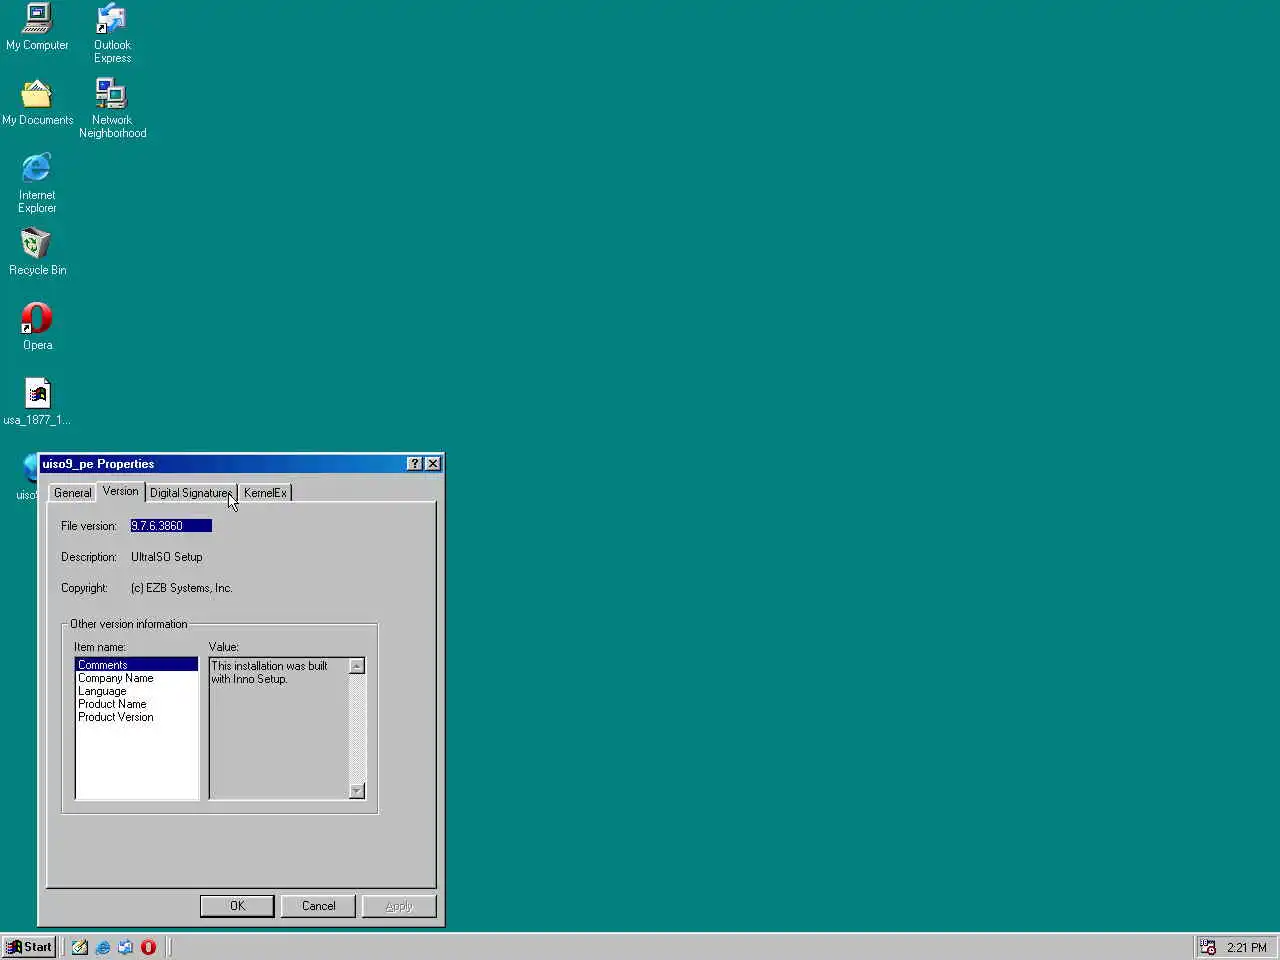Open the My Computer desktop icon
Viewport: 1280px width, 960px height.
[37, 27]
